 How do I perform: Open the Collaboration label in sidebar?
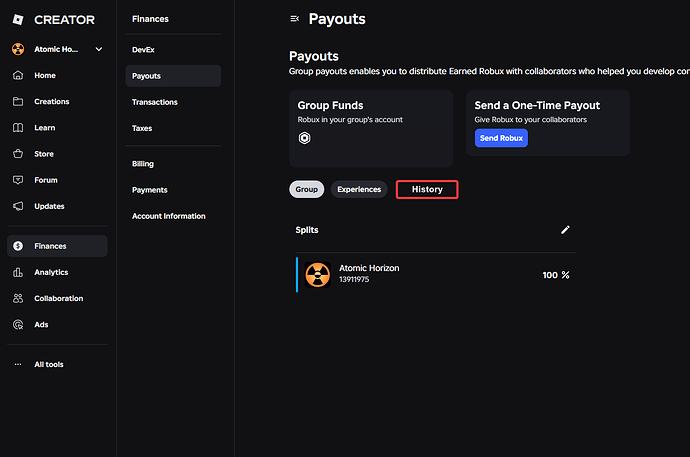tap(59, 298)
